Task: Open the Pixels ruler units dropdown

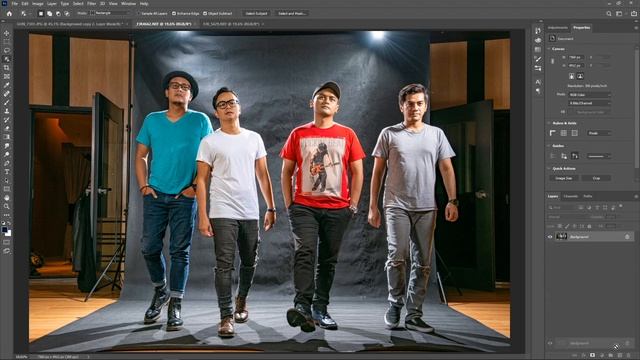Action: (599, 133)
